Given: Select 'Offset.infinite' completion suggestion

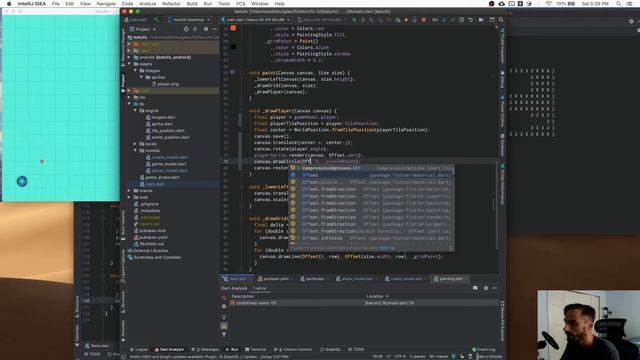Looking at the screenshot, I should click(x=371, y=238).
